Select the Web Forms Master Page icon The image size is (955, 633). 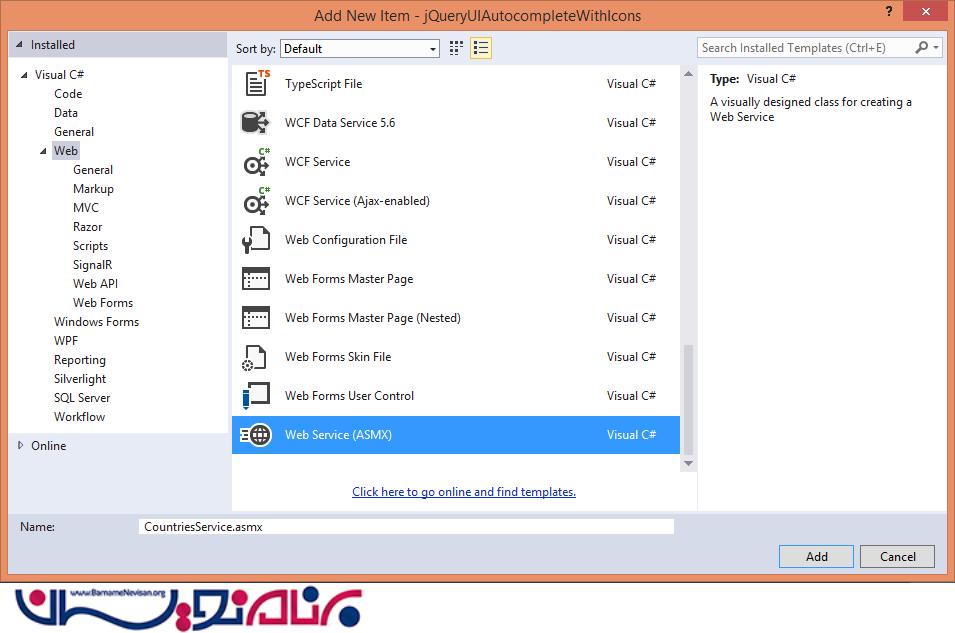click(x=256, y=279)
